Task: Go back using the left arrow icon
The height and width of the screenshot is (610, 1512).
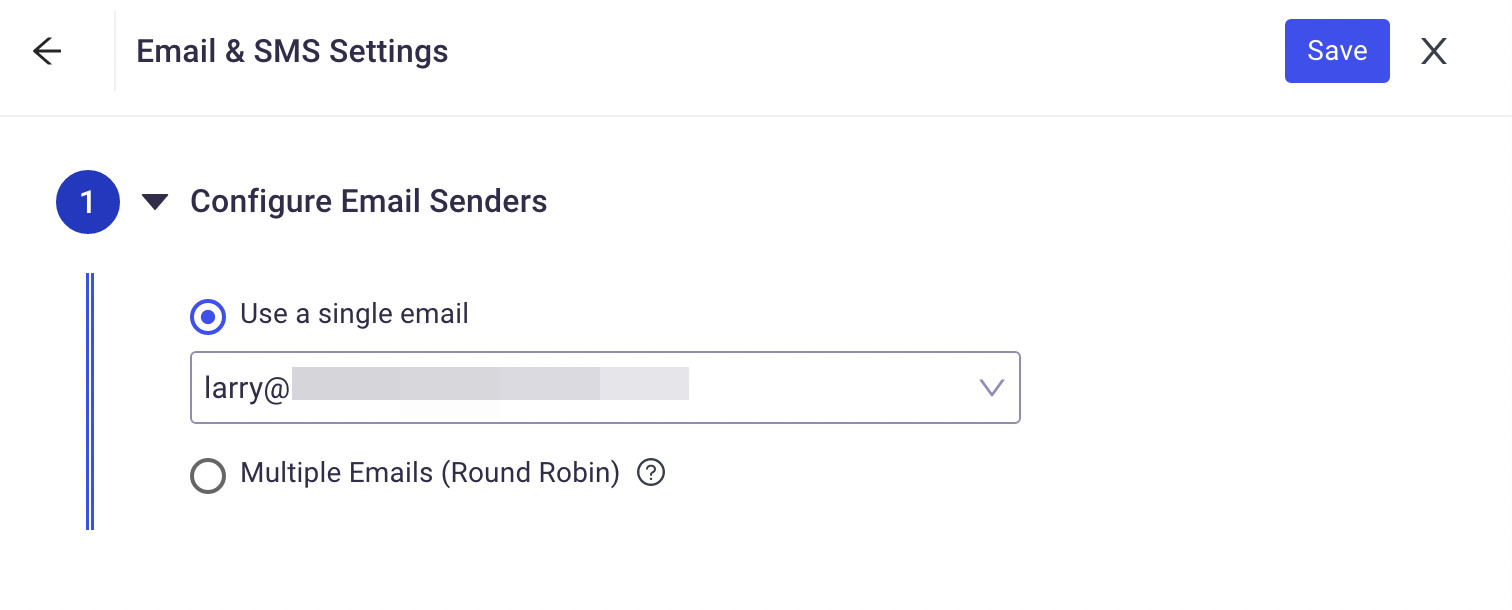Action: [47, 51]
